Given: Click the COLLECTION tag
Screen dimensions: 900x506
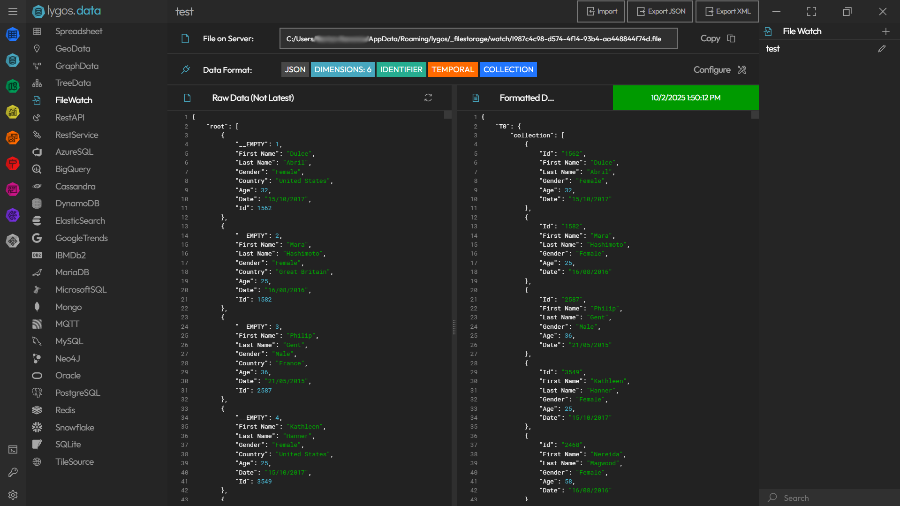Looking at the screenshot, I should 508,69.
